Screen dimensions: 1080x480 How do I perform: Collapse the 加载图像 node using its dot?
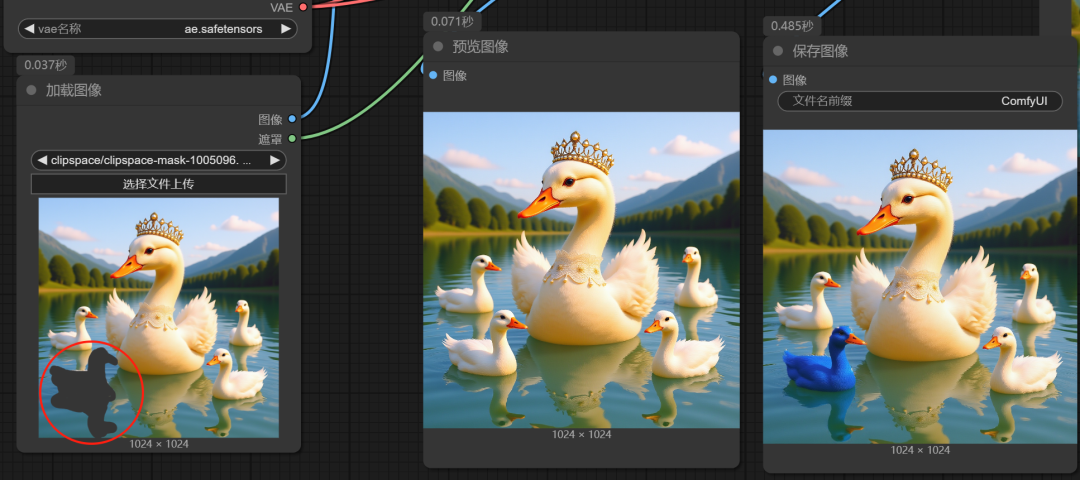pos(31,90)
